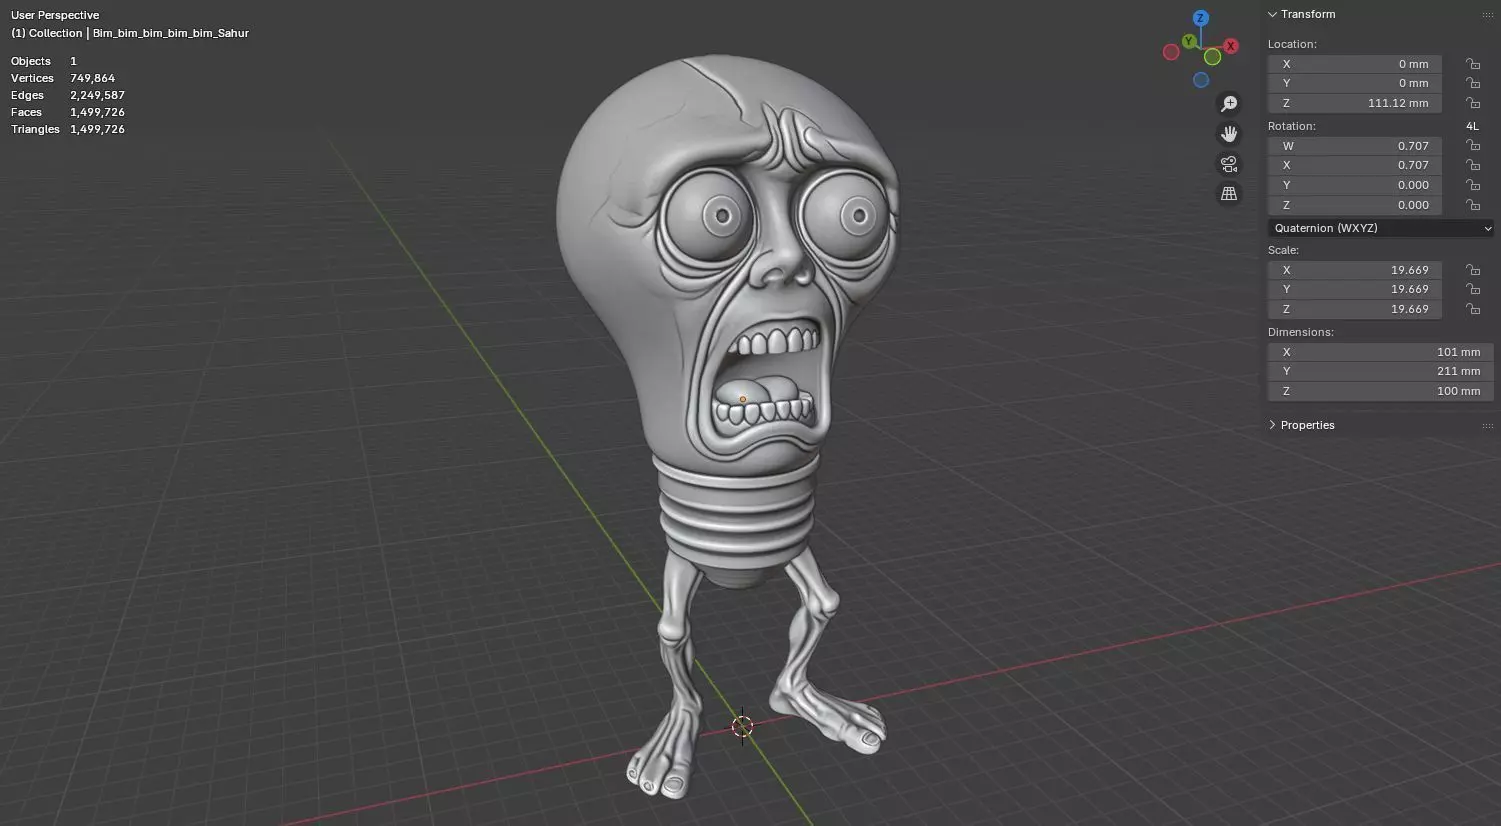Click the 'User Perspective' viewport label
The width and height of the screenshot is (1501, 826).
click(55, 15)
